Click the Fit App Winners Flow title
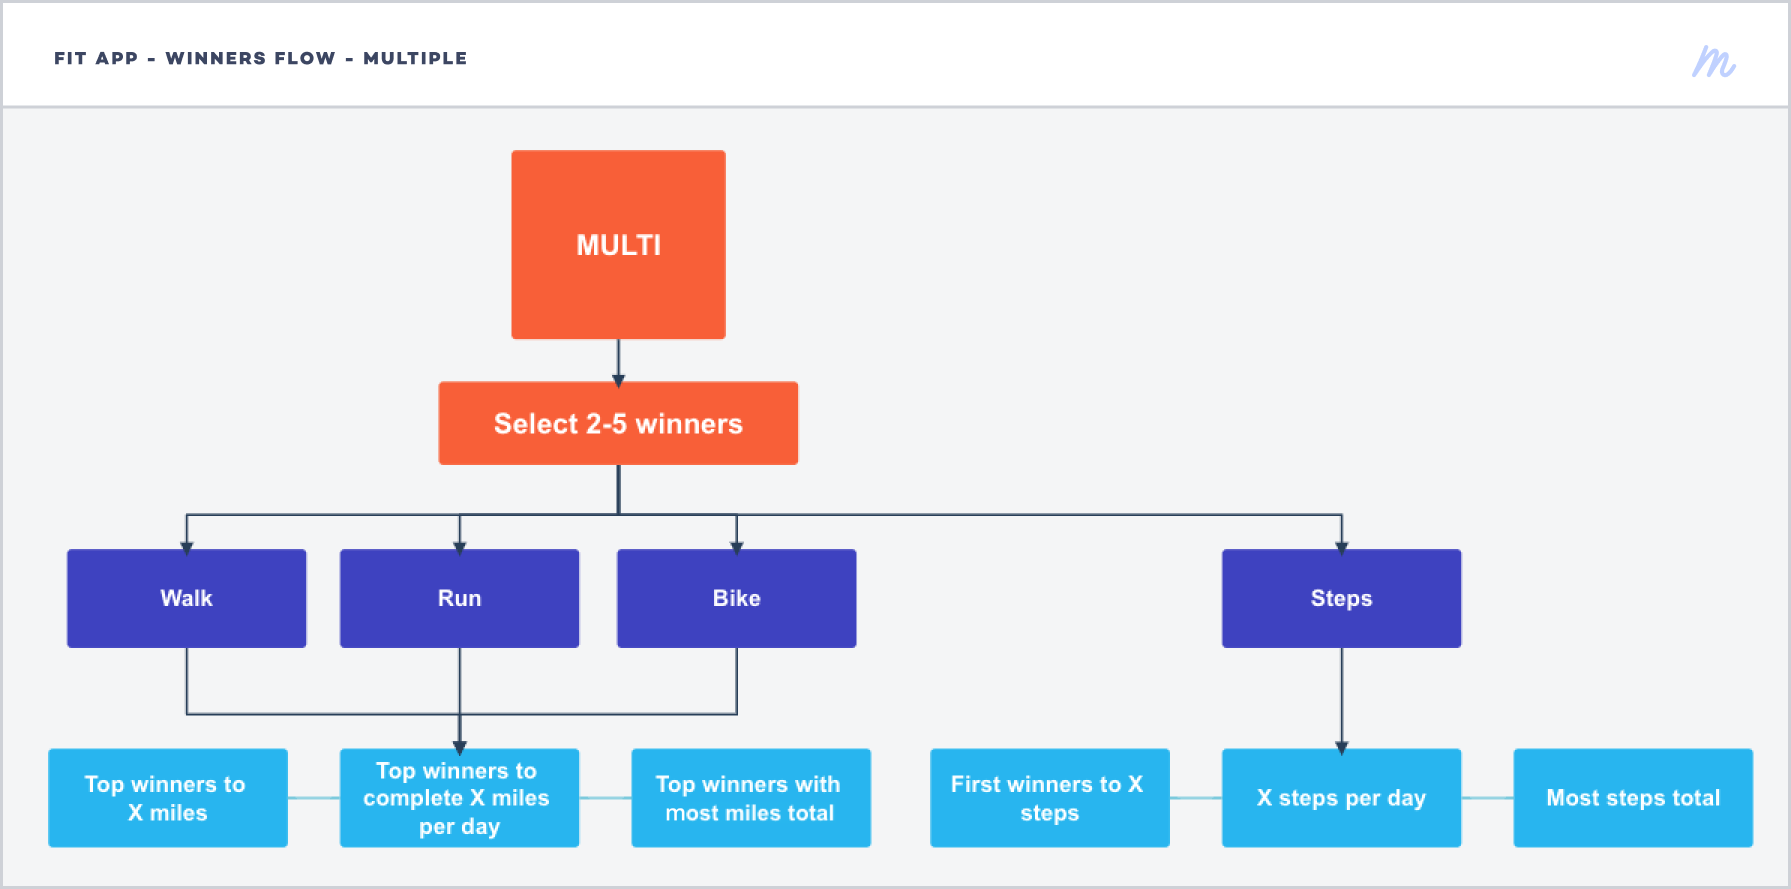The height and width of the screenshot is (889, 1791). coord(261,58)
